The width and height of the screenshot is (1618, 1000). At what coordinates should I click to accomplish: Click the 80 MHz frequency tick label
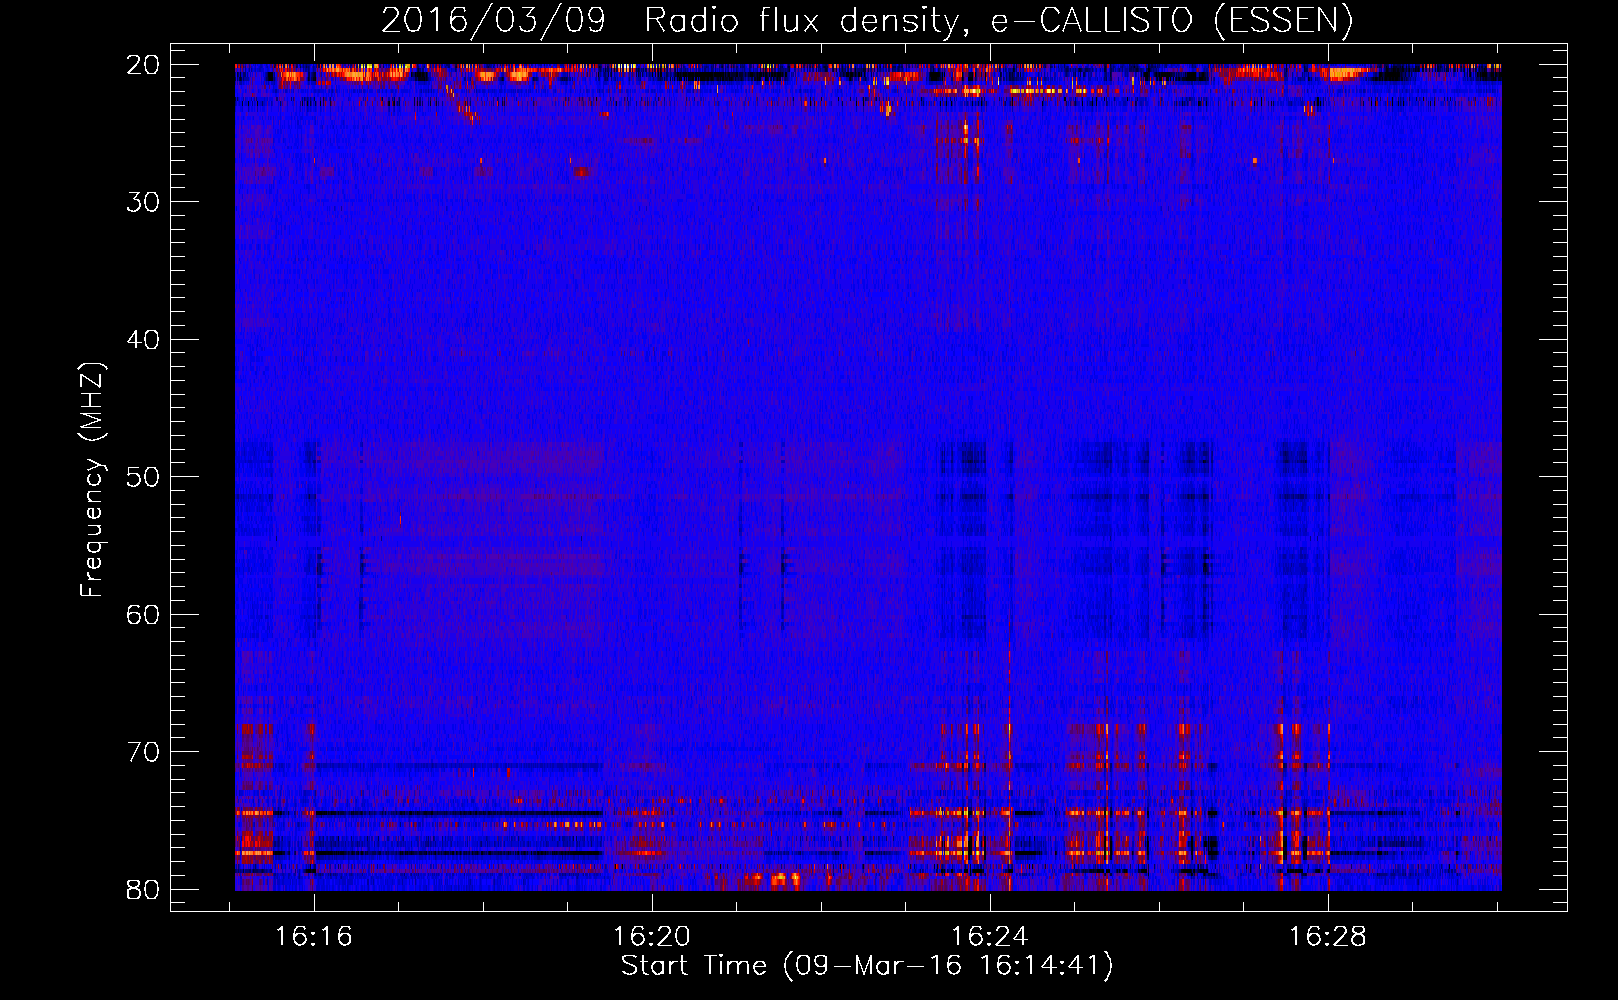tap(144, 889)
